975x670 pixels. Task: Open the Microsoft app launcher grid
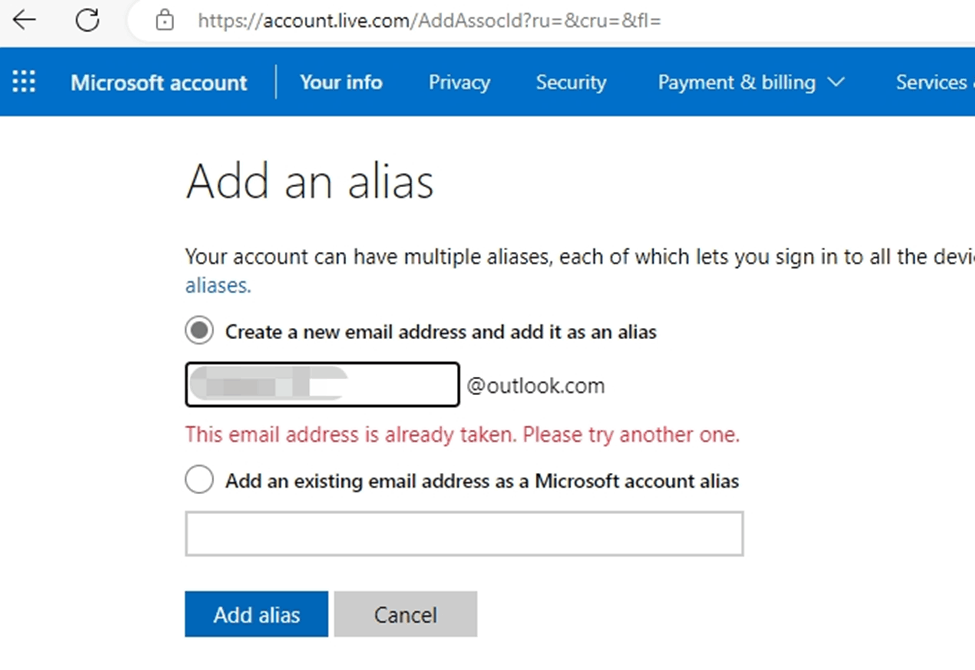24,81
